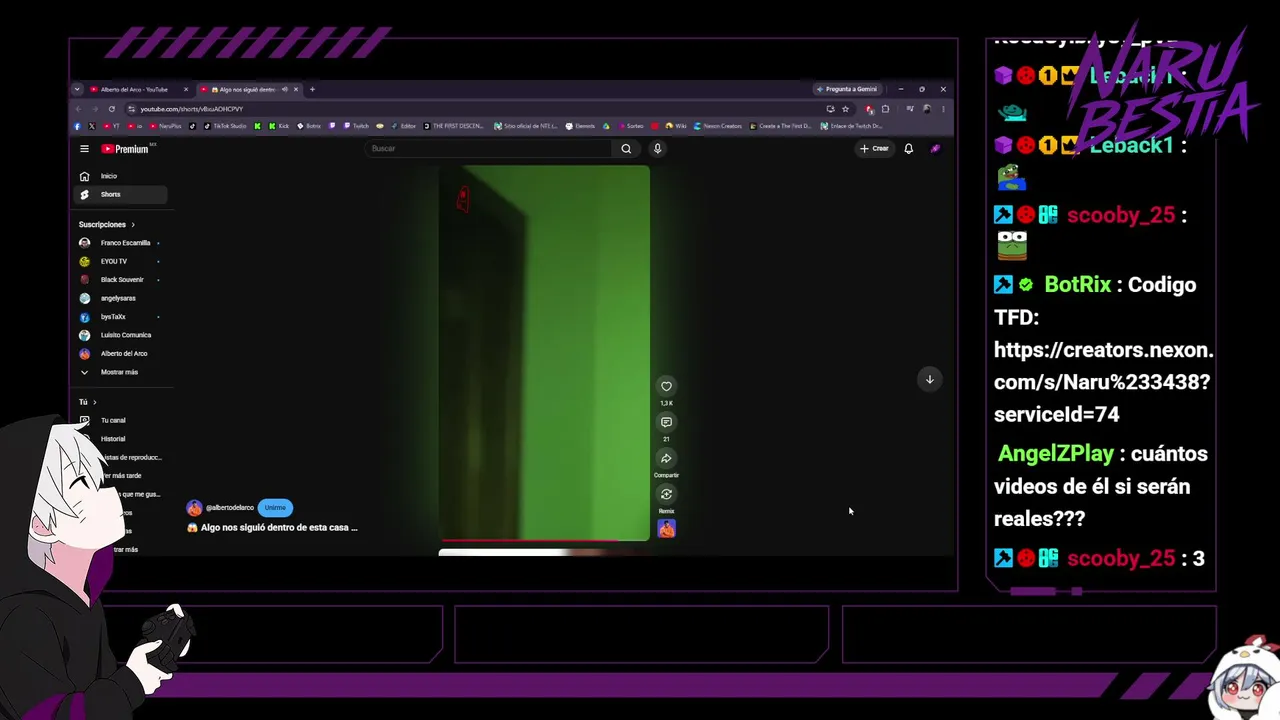Switch to the Alberto del Arco YouTube tab

click(137, 90)
